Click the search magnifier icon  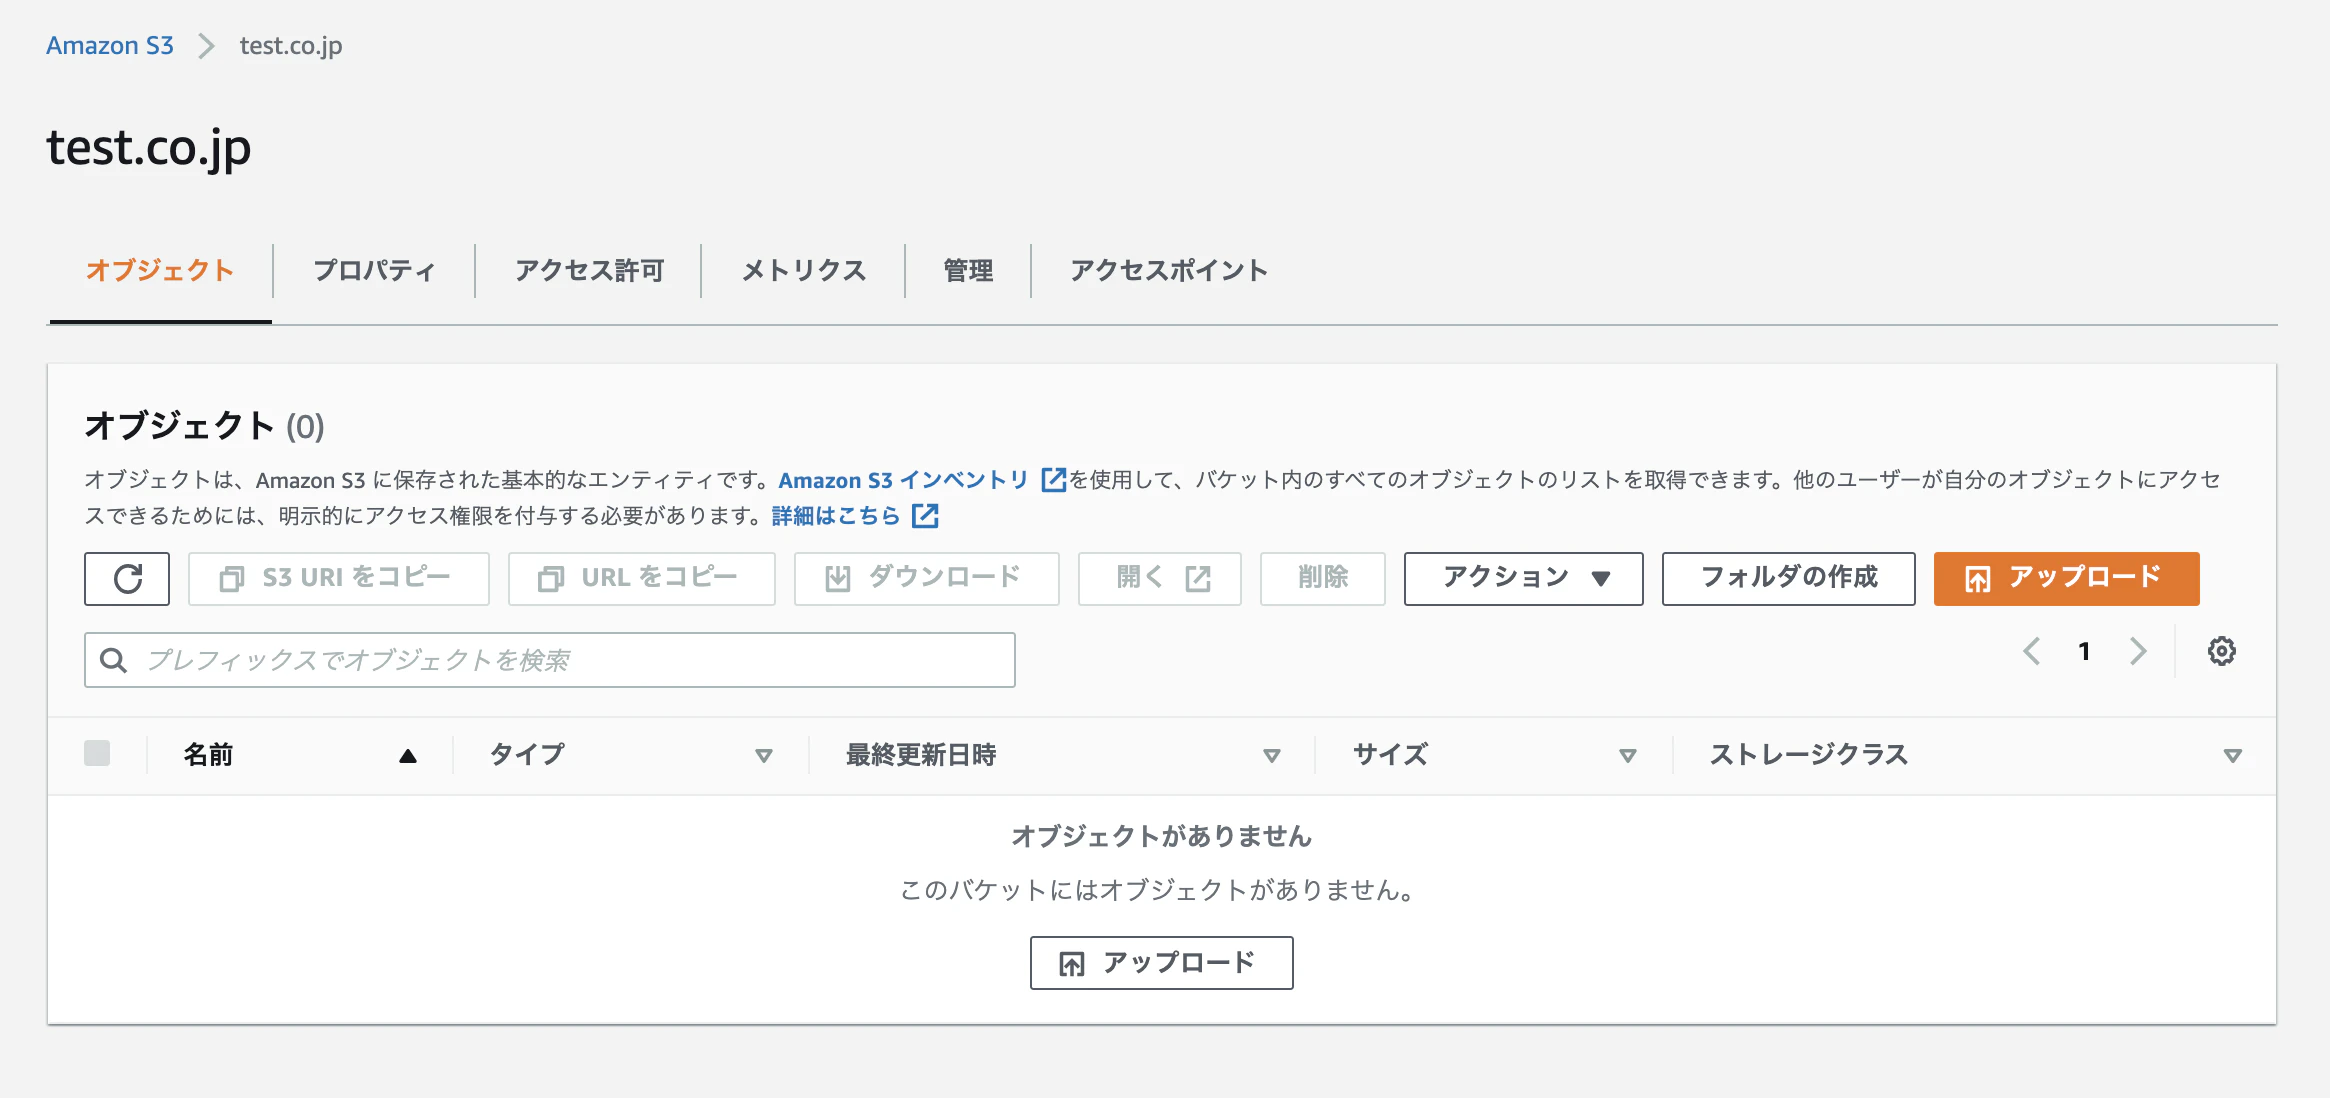(x=114, y=660)
